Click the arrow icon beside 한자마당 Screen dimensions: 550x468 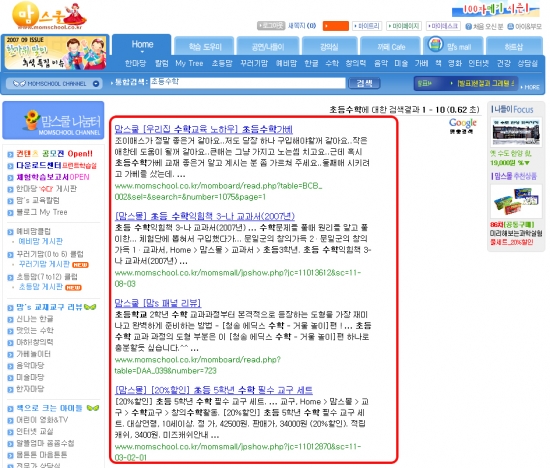[x=11, y=390]
